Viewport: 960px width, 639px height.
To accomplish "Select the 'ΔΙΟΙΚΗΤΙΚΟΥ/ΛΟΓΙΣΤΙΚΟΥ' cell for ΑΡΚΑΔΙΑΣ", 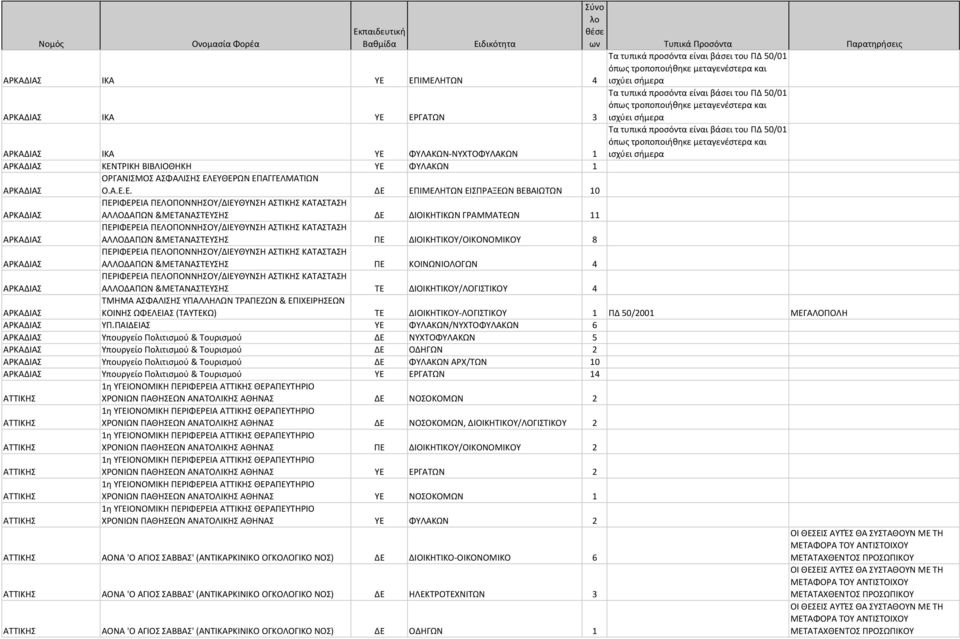I will click(x=495, y=283).
